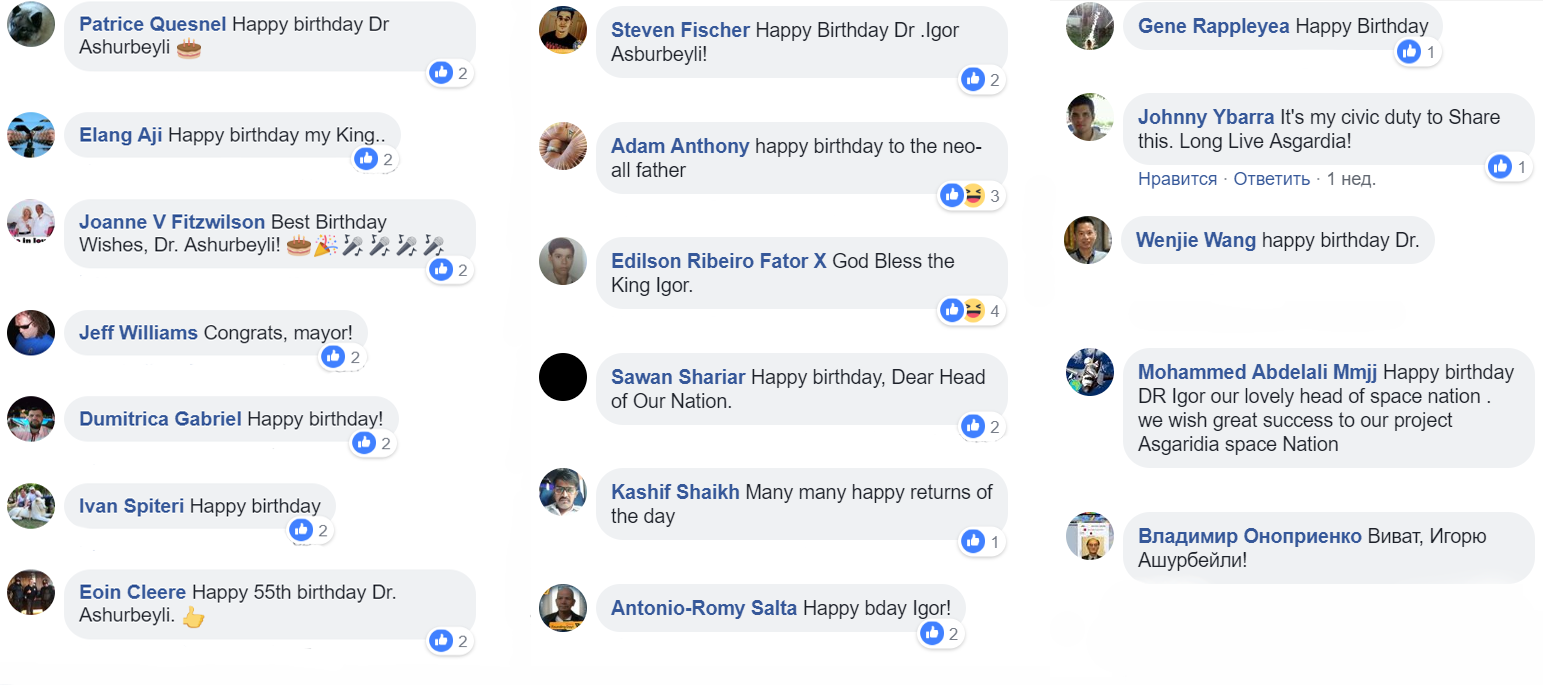Open the 1 нед. timestamp link
Image resolution: width=1543 pixels, height=685 pixels.
point(1351,179)
